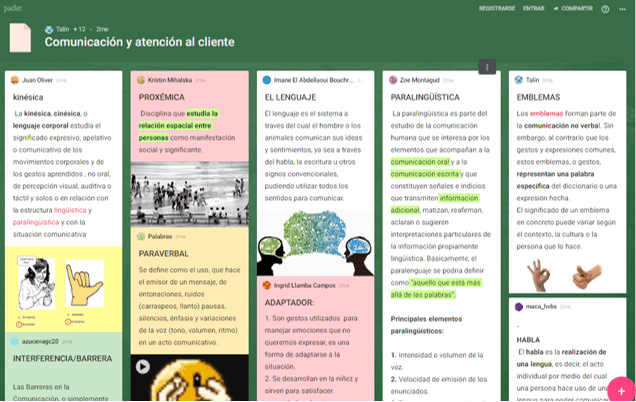This screenshot has height=402, width=636.
Task: Click the padlet document icon beside the title
Action: pyautogui.click(x=20, y=38)
